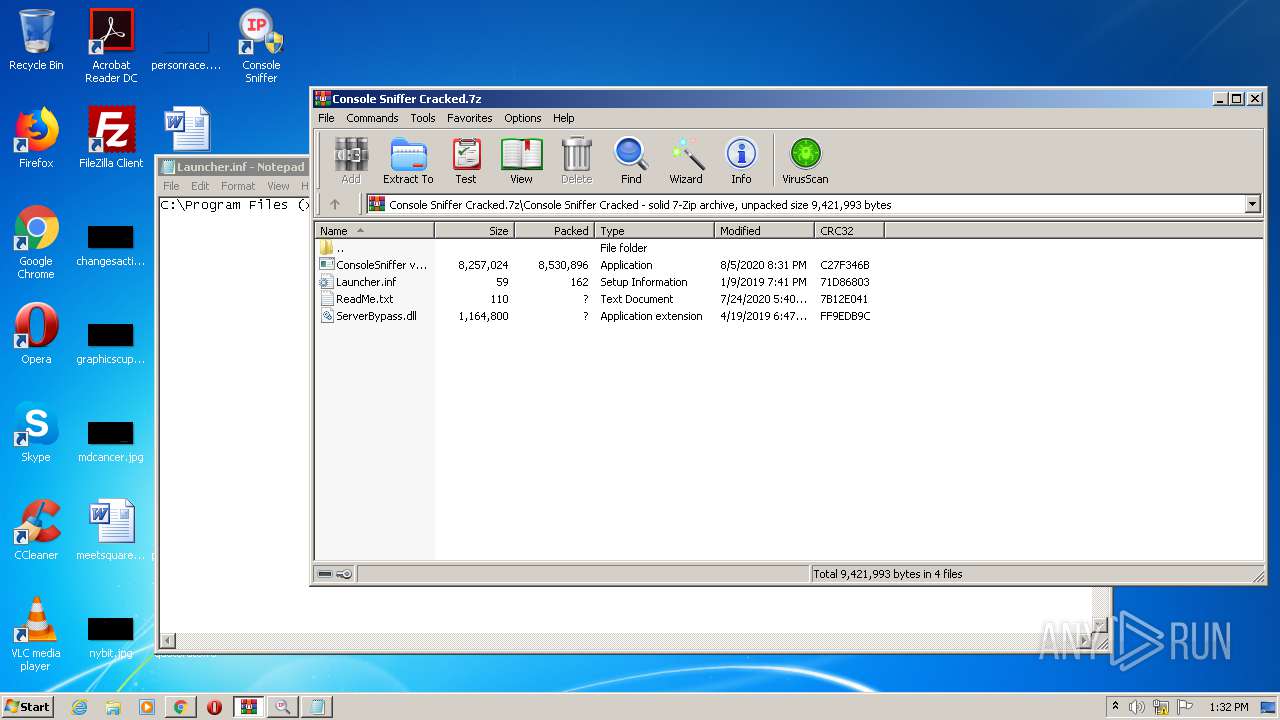Open the nybit.jpg desktop file
The width and height of the screenshot is (1280, 720).
pyautogui.click(x=111, y=636)
